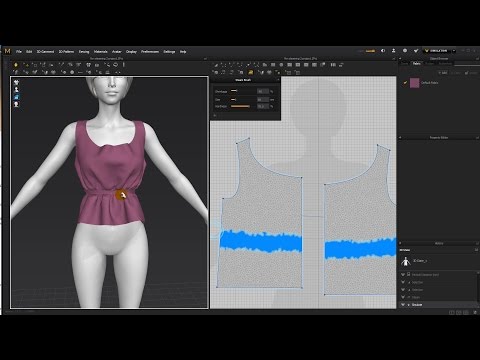Click the globe icon in top bar
The width and height of the screenshot is (480, 360).
405,51
